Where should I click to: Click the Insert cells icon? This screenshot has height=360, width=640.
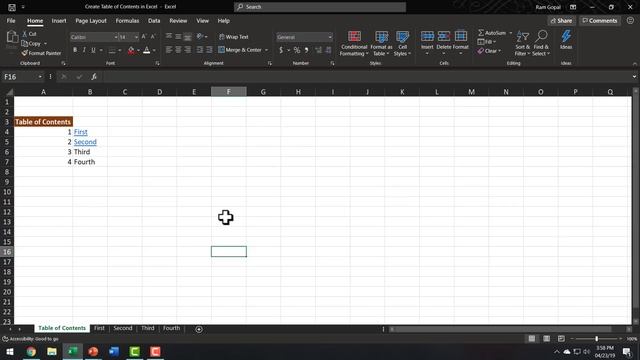(427, 37)
